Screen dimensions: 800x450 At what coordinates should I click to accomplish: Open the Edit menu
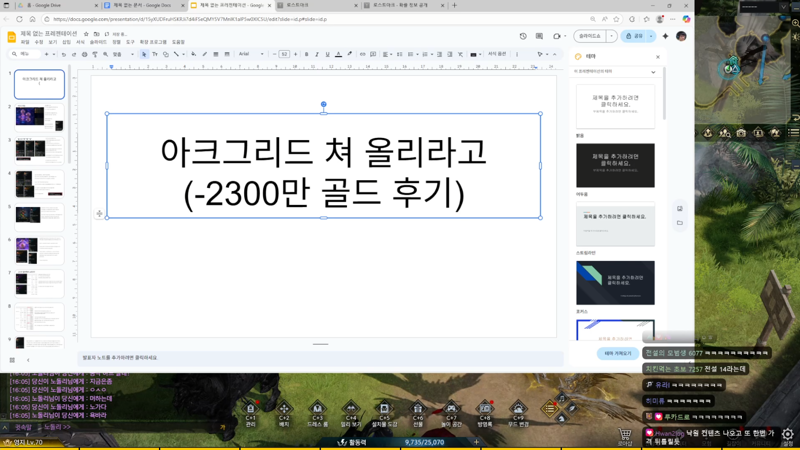pyautogui.click(x=39, y=42)
